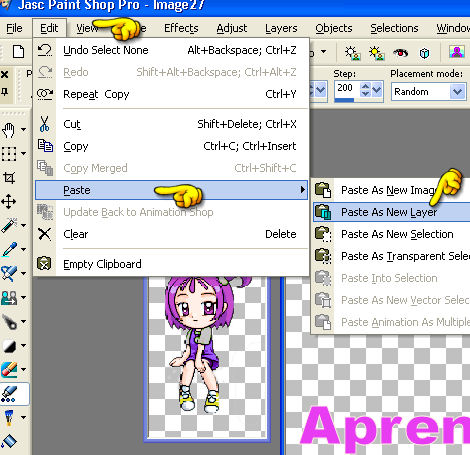Click the canvas with pink Apren text
The height and width of the screenshot is (455, 470).
click(x=378, y=395)
